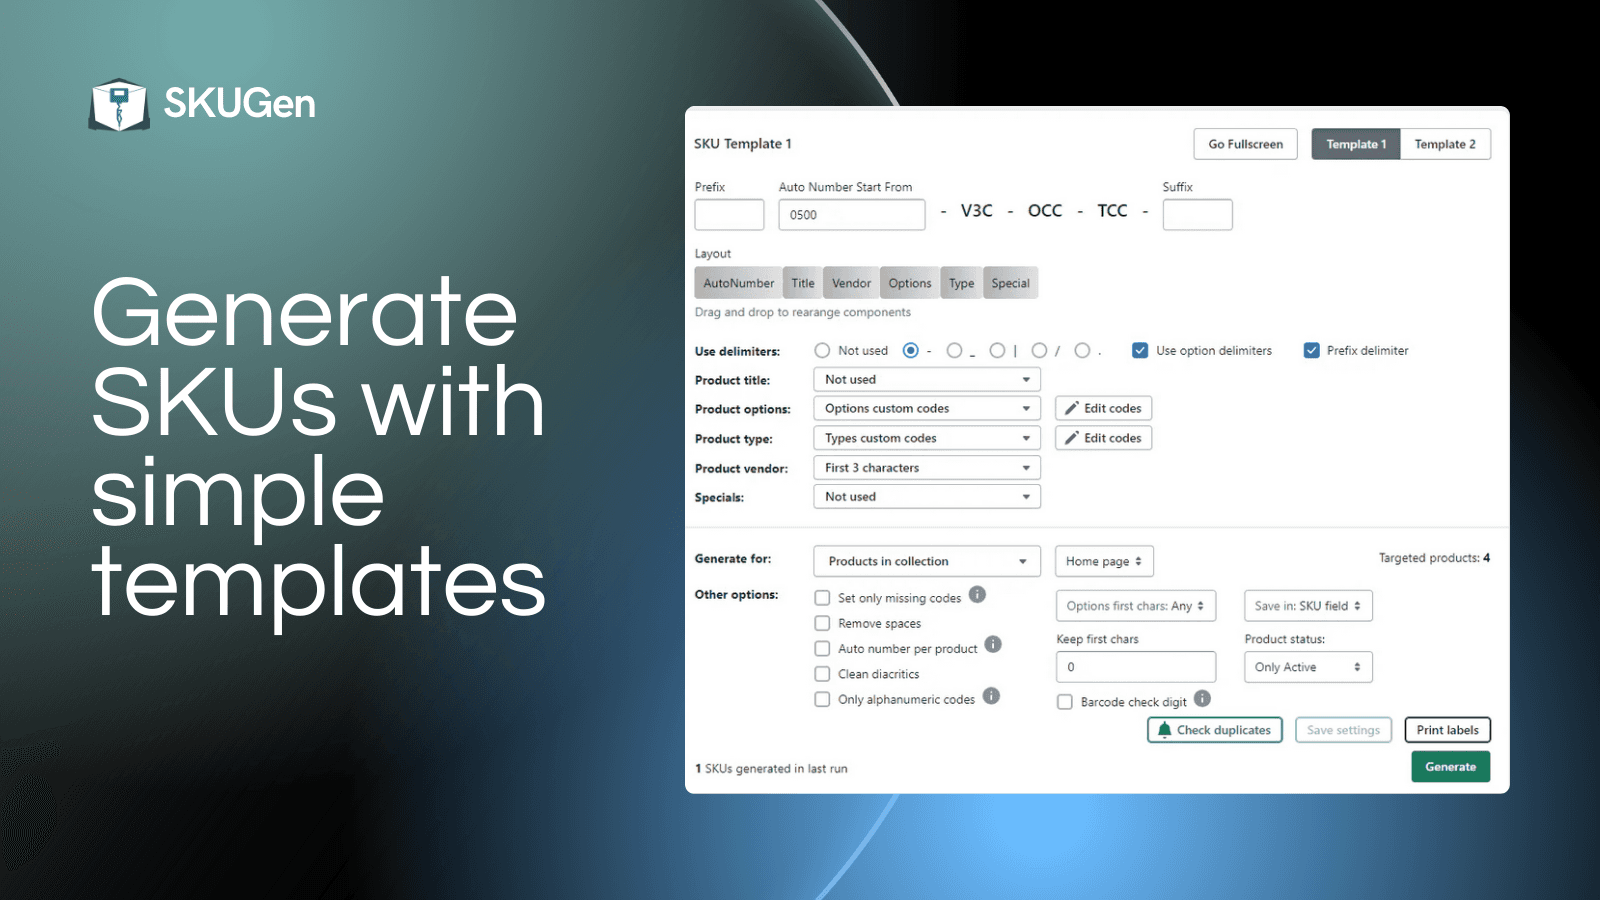Click the green Generate button
The image size is (1600, 900).
(x=1451, y=767)
